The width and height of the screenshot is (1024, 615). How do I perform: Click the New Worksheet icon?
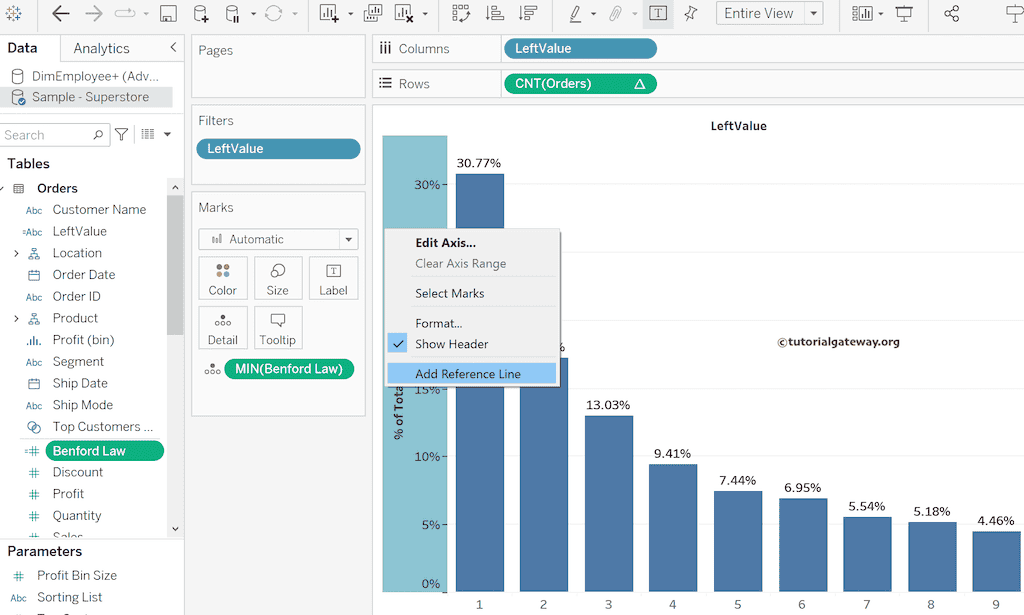pyautogui.click(x=328, y=14)
